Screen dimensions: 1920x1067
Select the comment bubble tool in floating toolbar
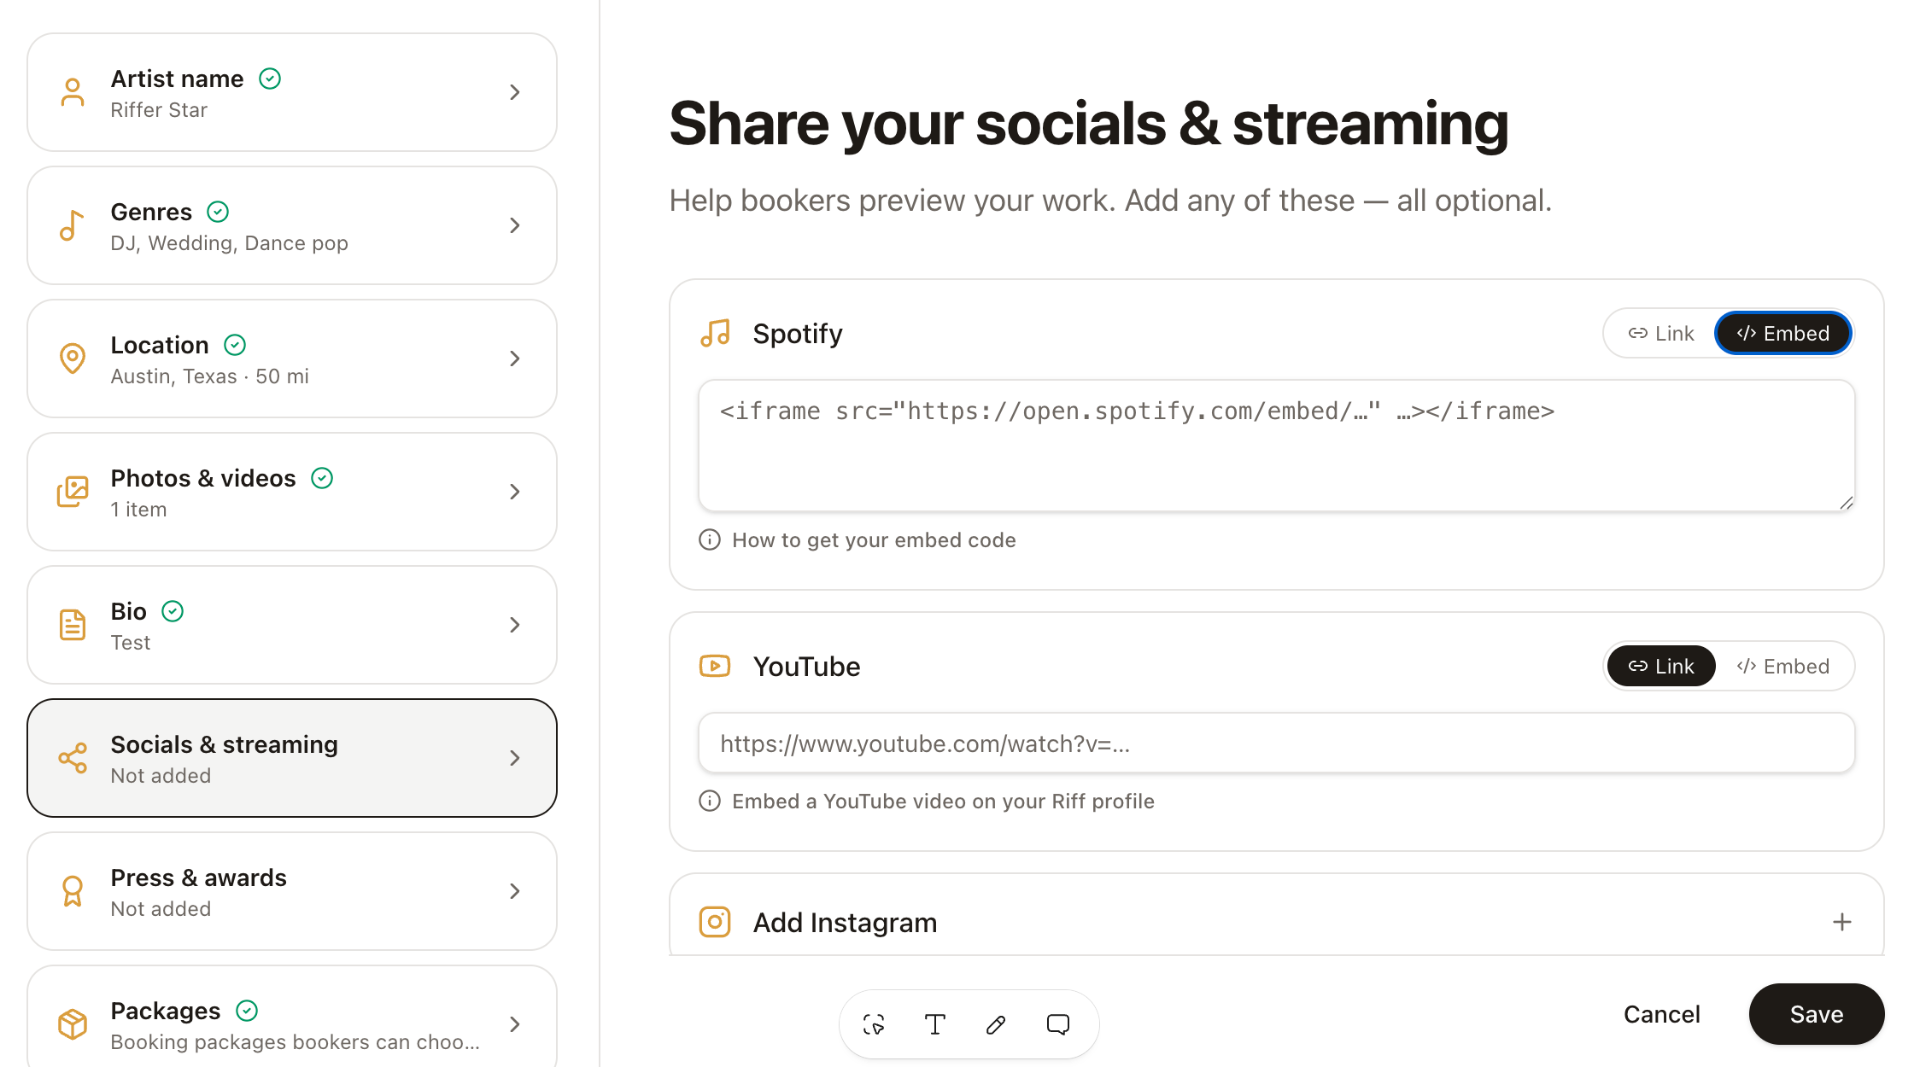coord(1058,1024)
